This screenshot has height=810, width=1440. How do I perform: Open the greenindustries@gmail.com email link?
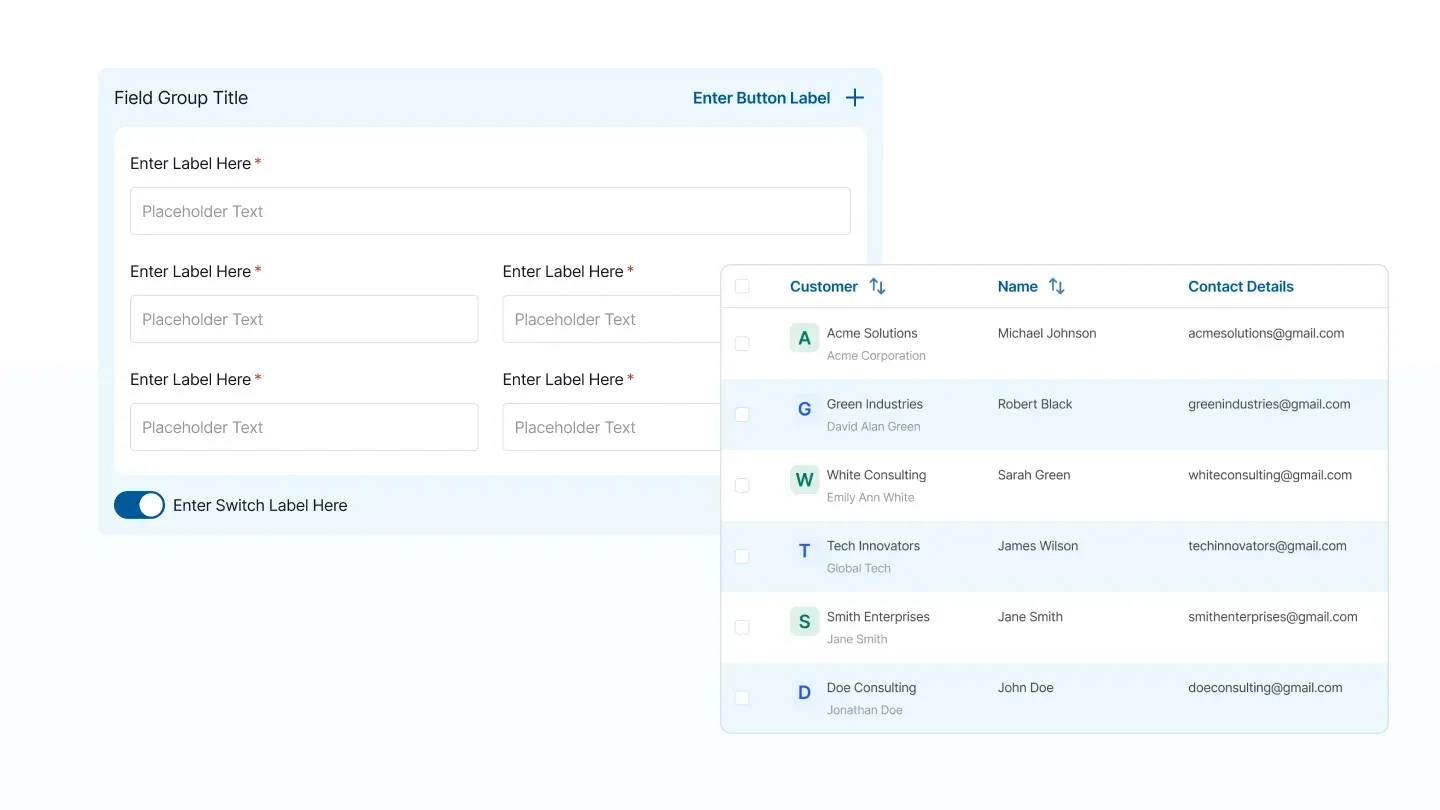tap(1269, 404)
